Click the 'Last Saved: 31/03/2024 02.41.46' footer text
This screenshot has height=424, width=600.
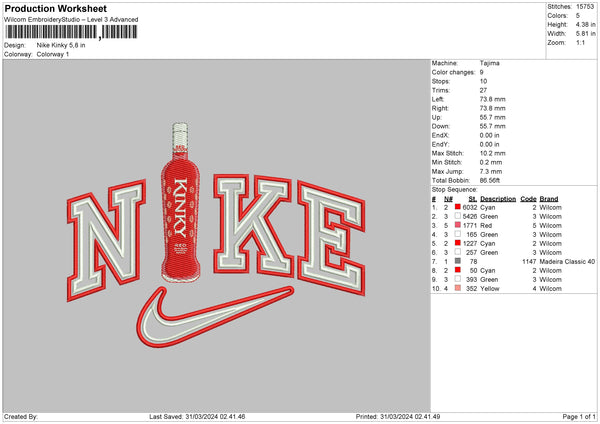pyautogui.click(x=197, y=416)
